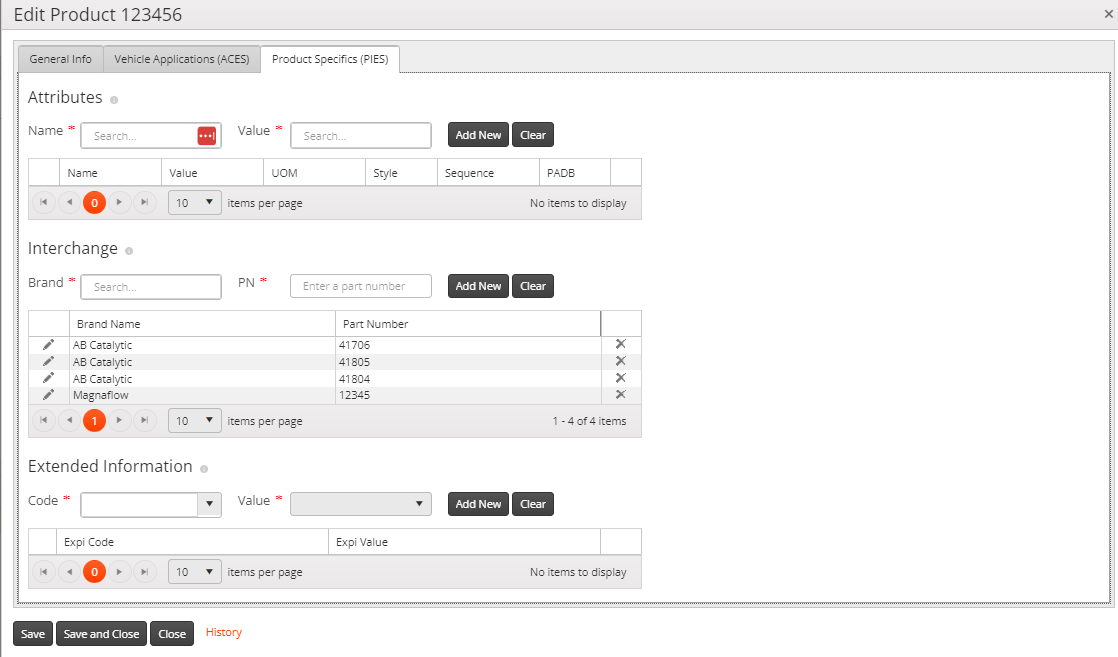Image resolution: width=1118 pixels, height=657 pixels.
Task: Go to next page in Extended Information pager
Action: point(119,571)
